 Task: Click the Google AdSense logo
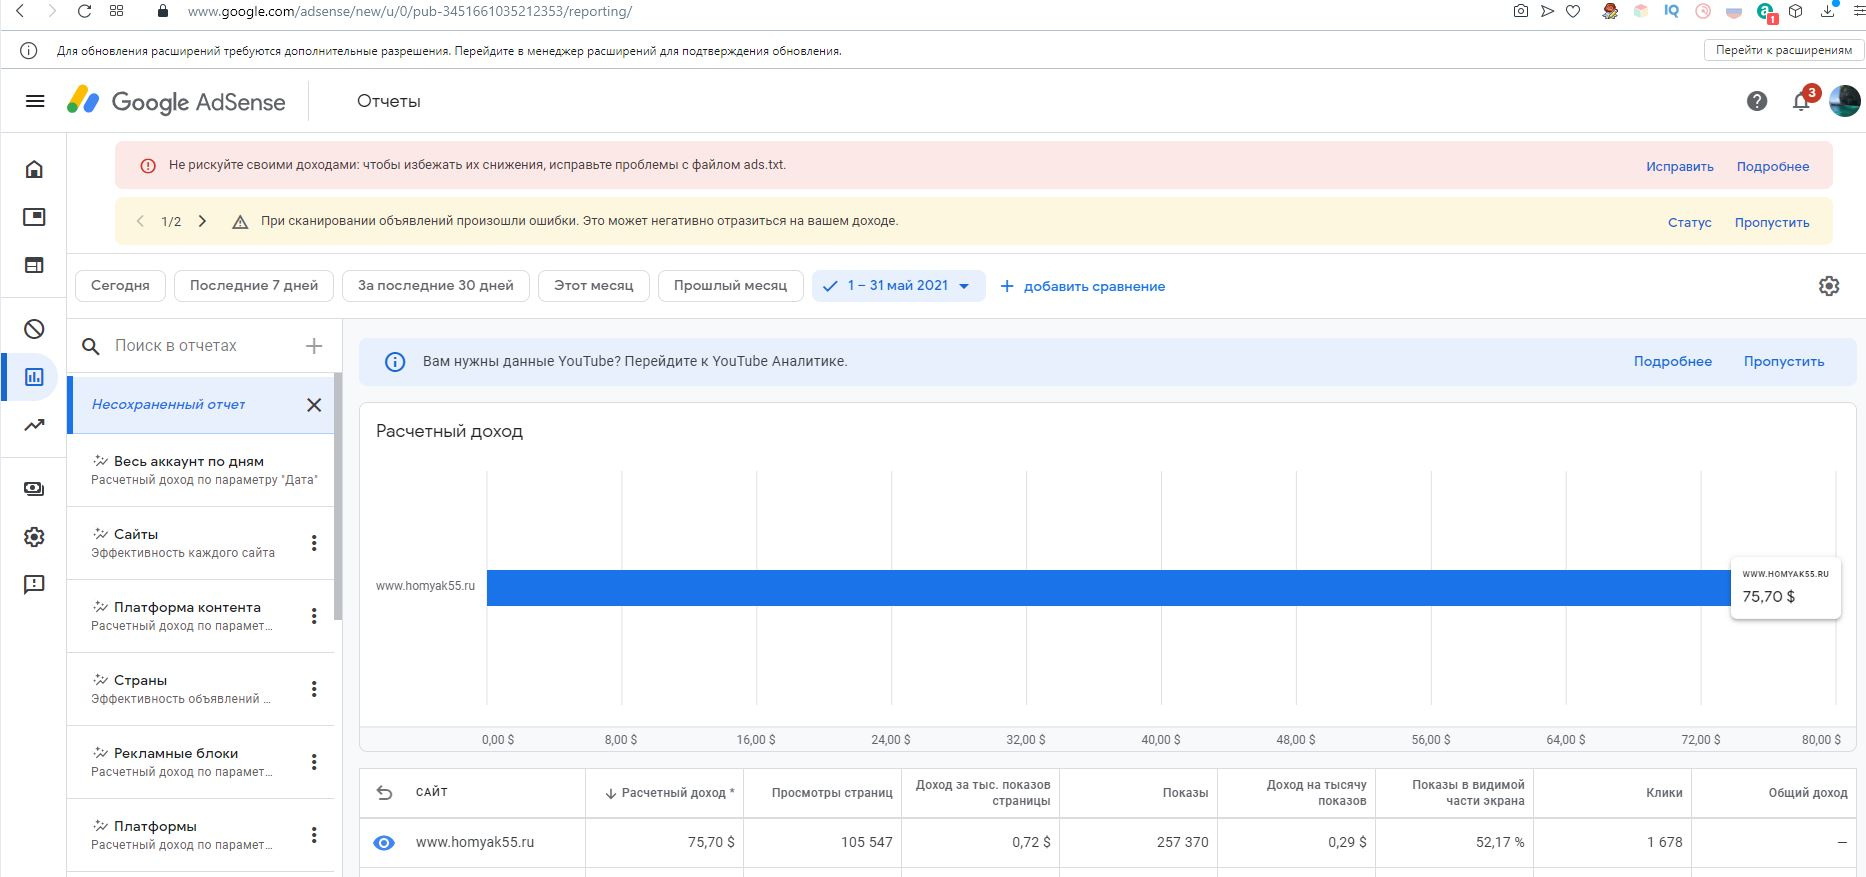[x=176, y=101]
